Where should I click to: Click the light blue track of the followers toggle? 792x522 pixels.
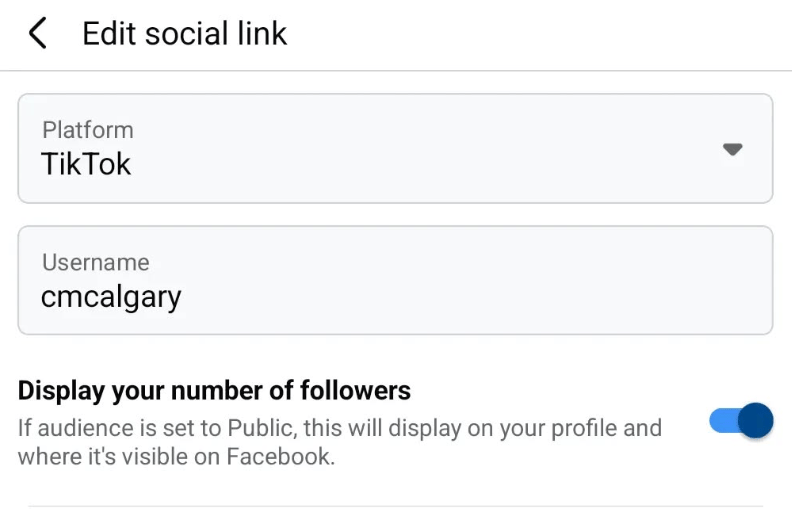[x=722, y=421]
